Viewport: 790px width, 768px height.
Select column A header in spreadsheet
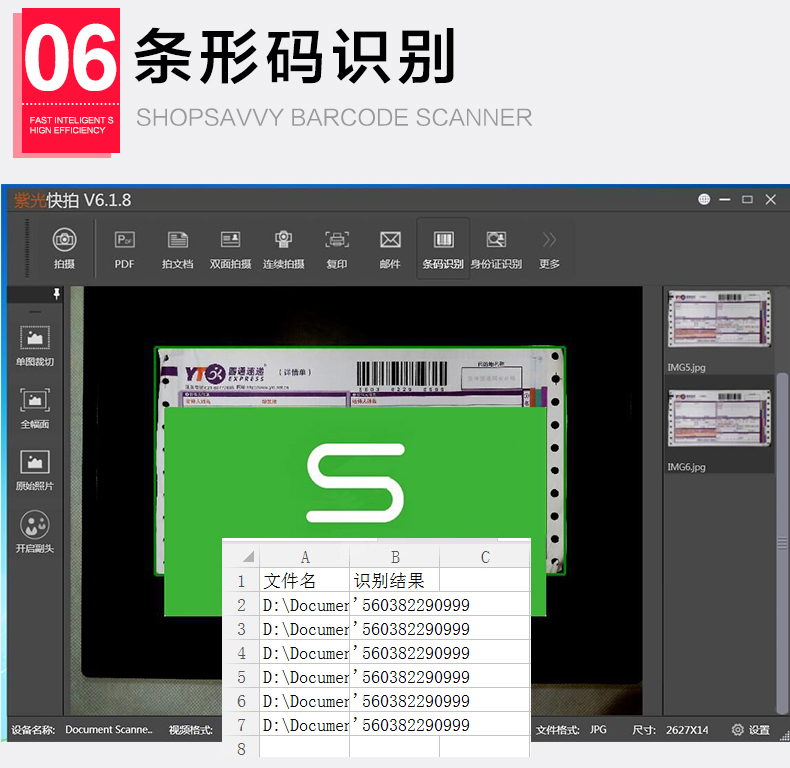pyautogui.click(x=304, y=557)
